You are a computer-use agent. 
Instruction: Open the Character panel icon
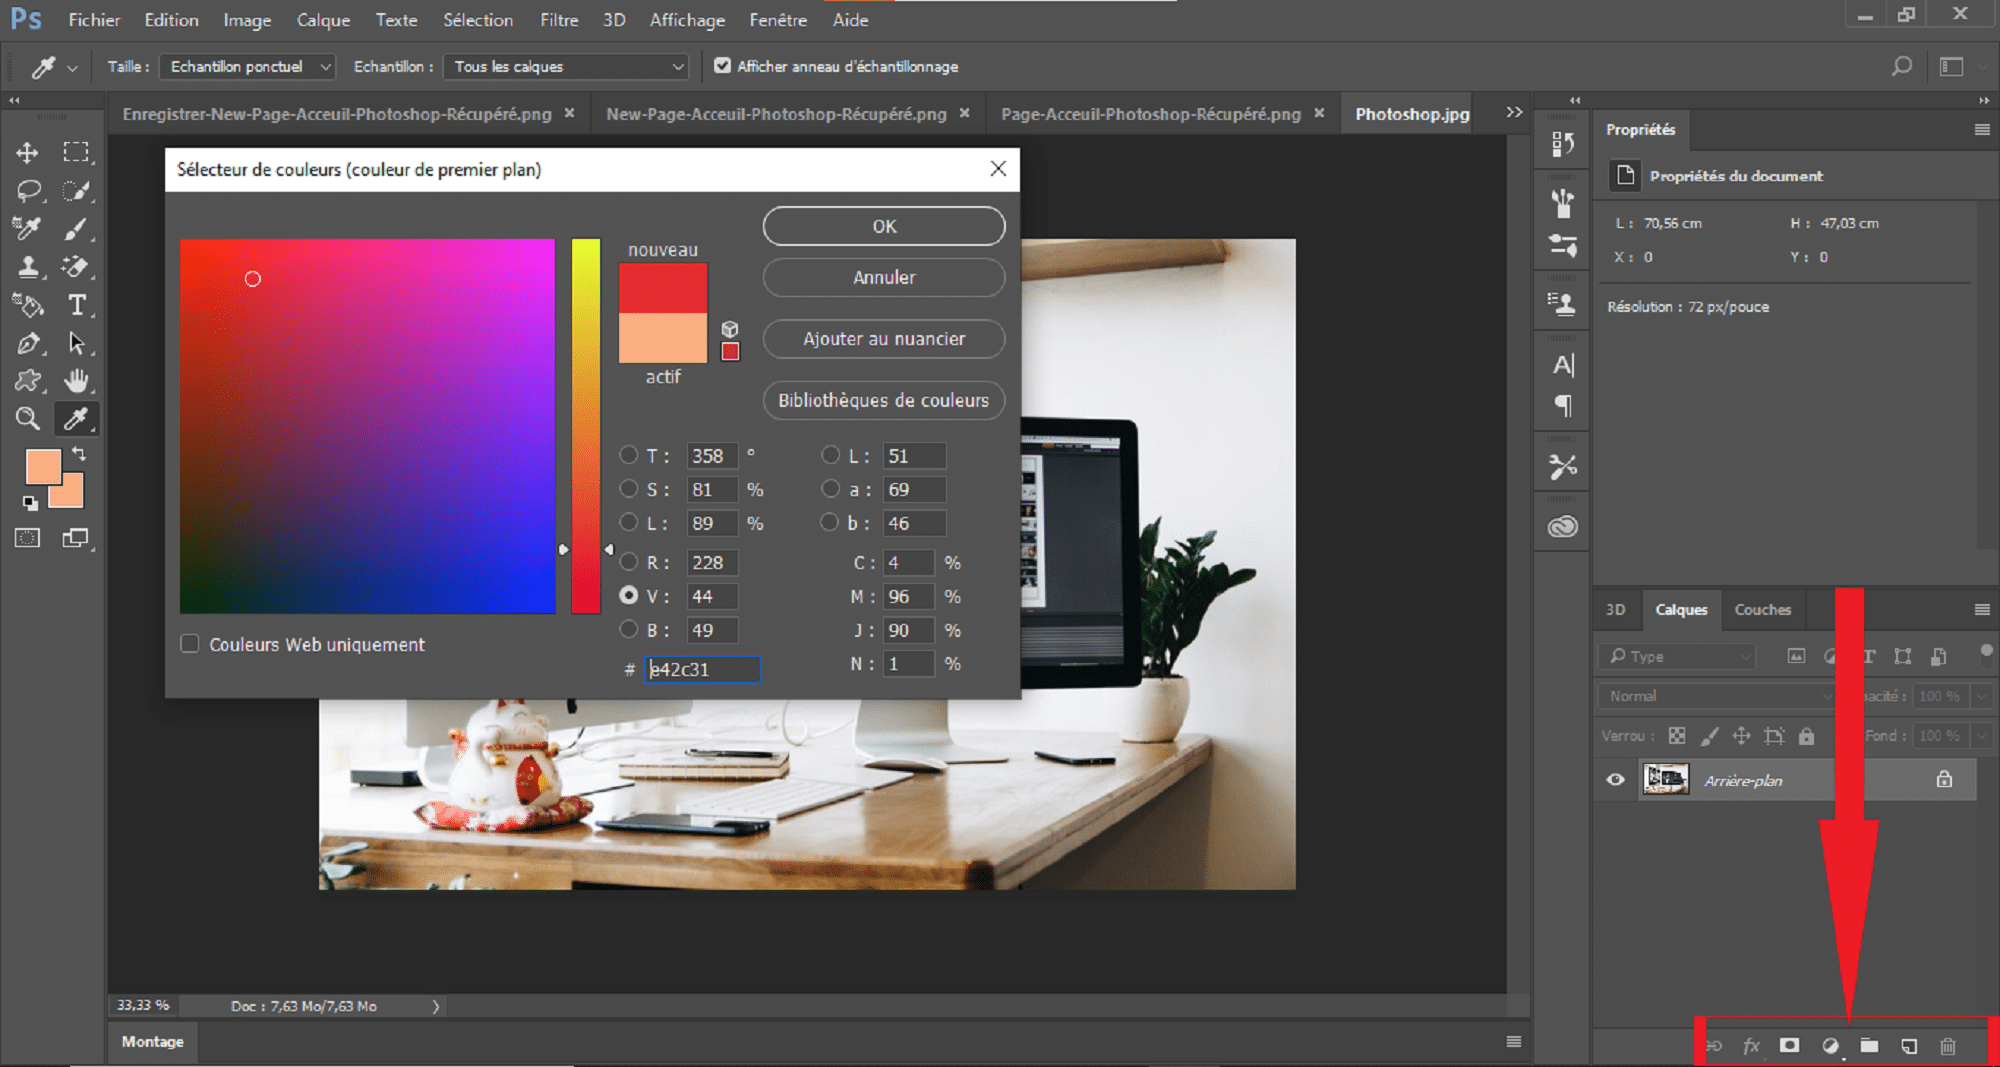1563,365
